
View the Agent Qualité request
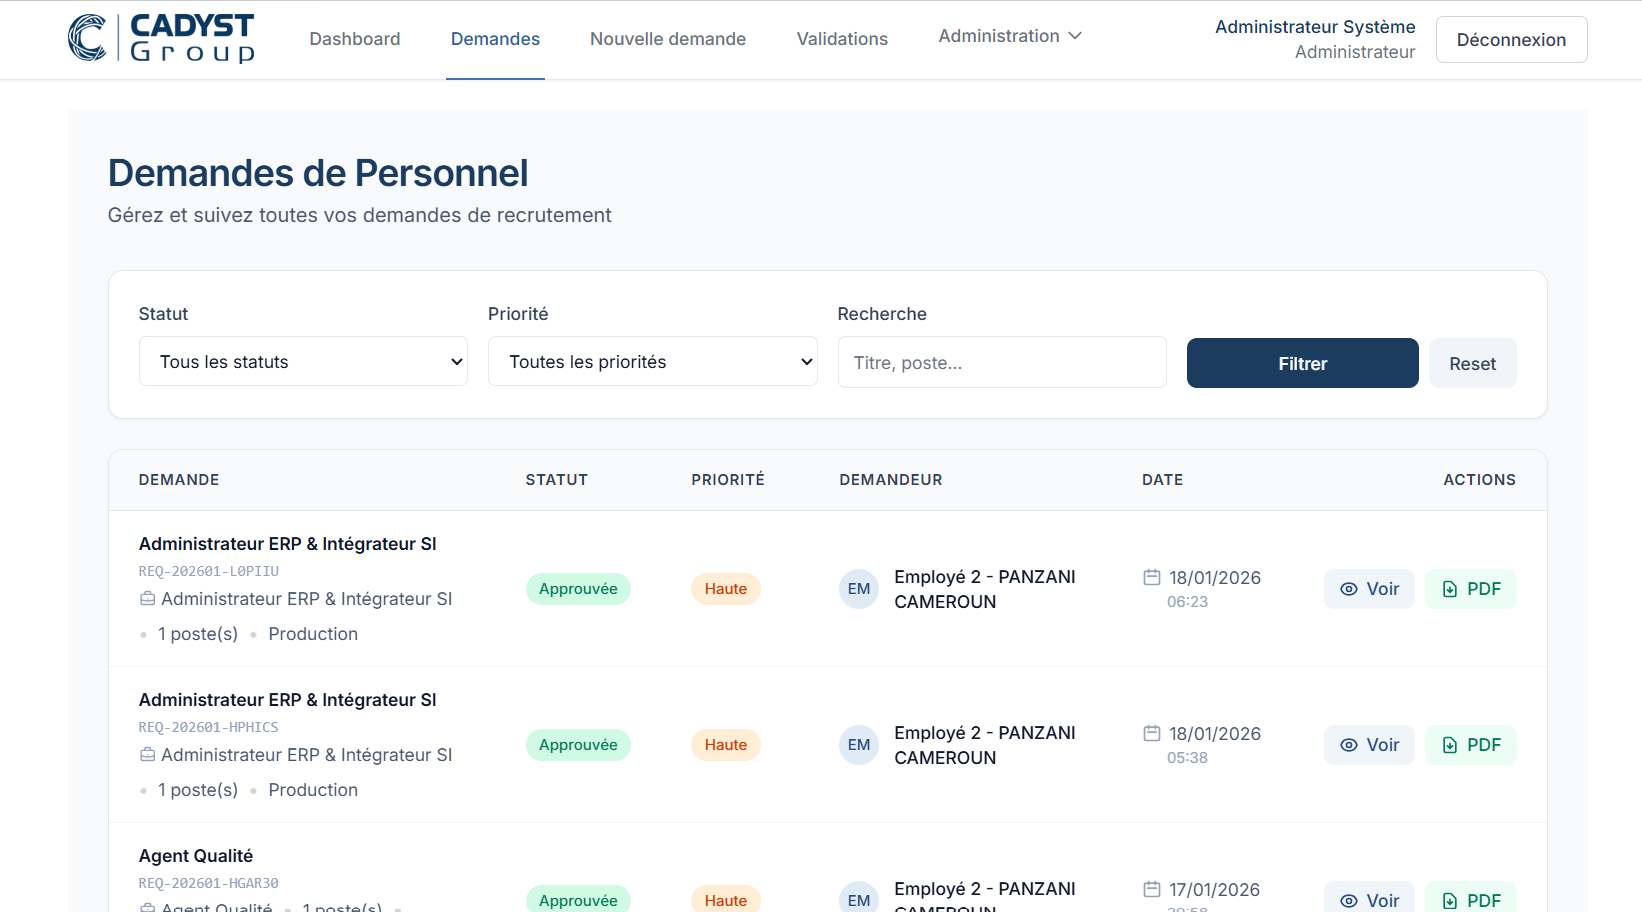(x=1369, y=898)
